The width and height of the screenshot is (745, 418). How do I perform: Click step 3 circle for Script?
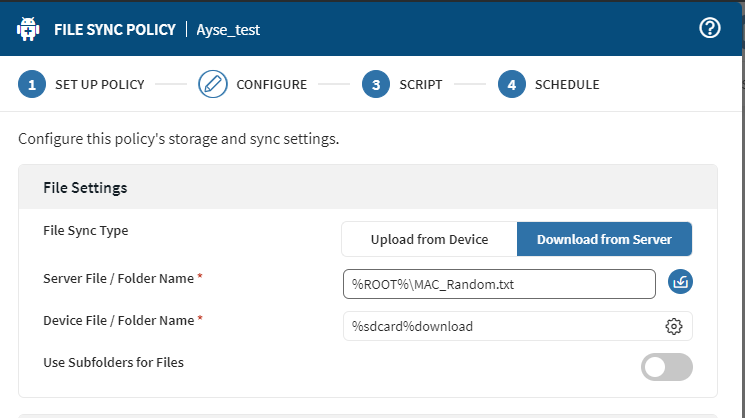coord(376,85)
